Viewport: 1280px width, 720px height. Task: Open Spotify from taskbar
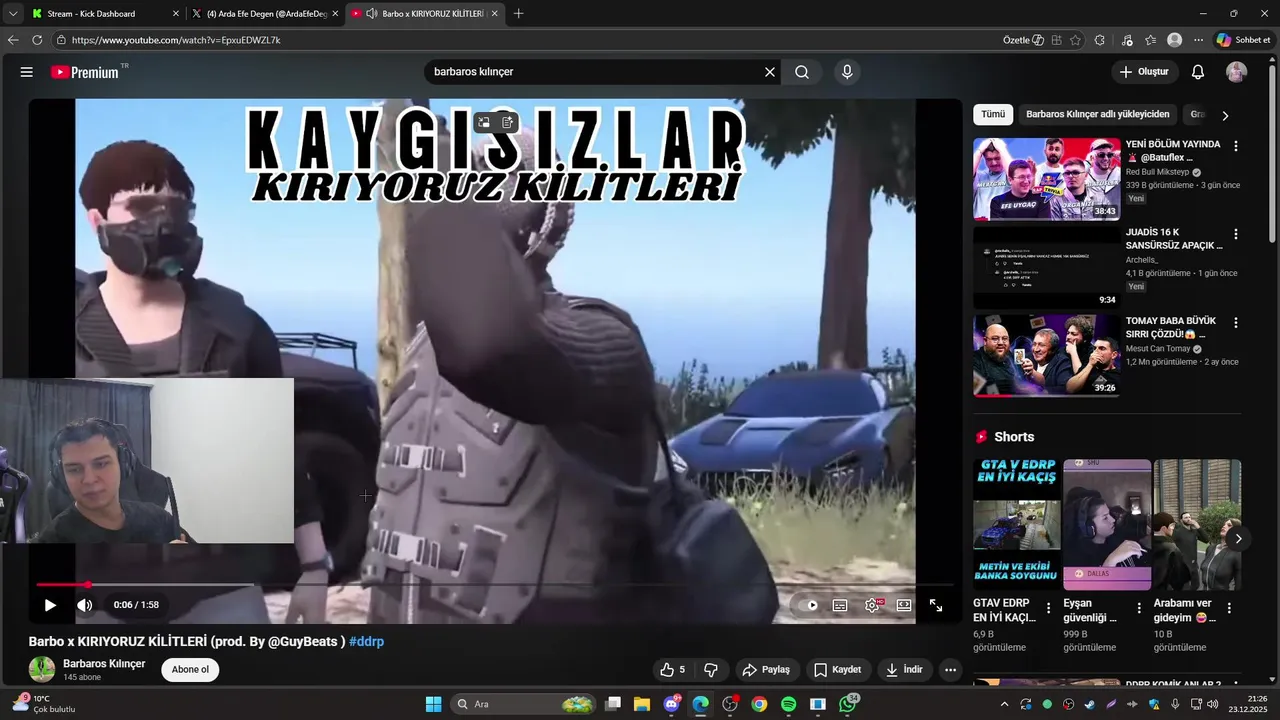pos(788,704)
